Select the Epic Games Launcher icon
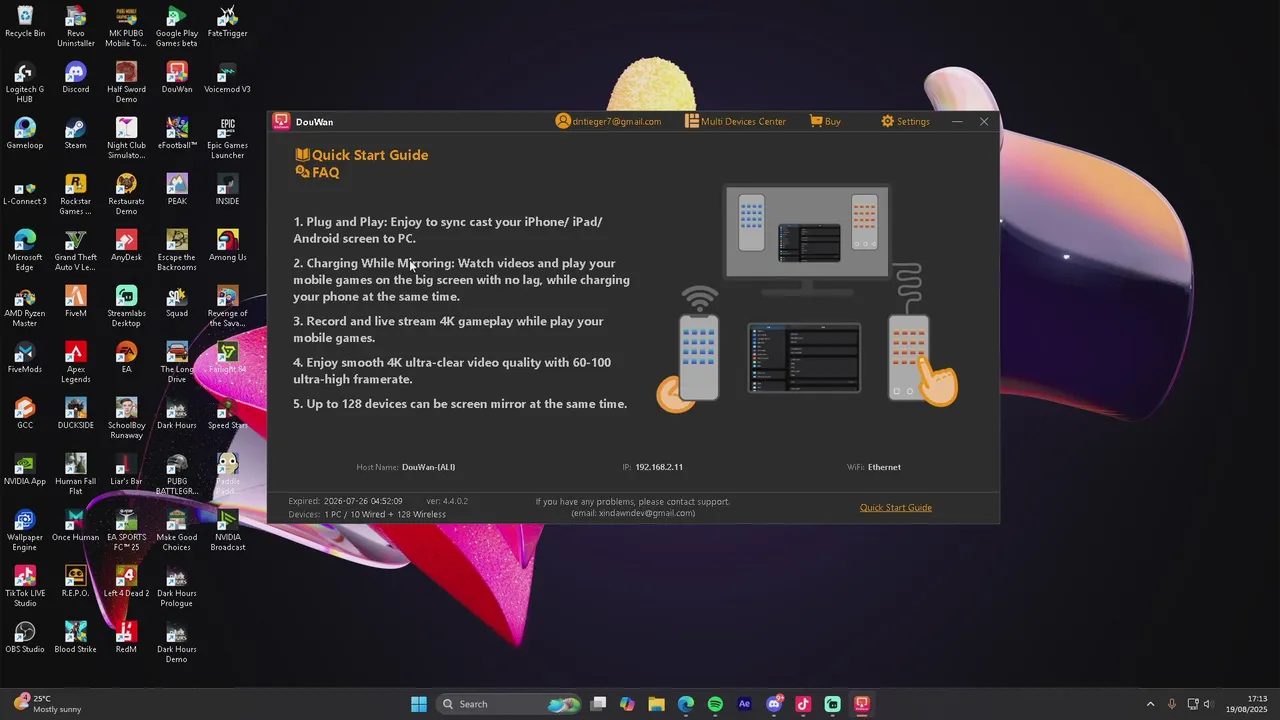This screenshot has height=720, width=1280. point(227,139)
